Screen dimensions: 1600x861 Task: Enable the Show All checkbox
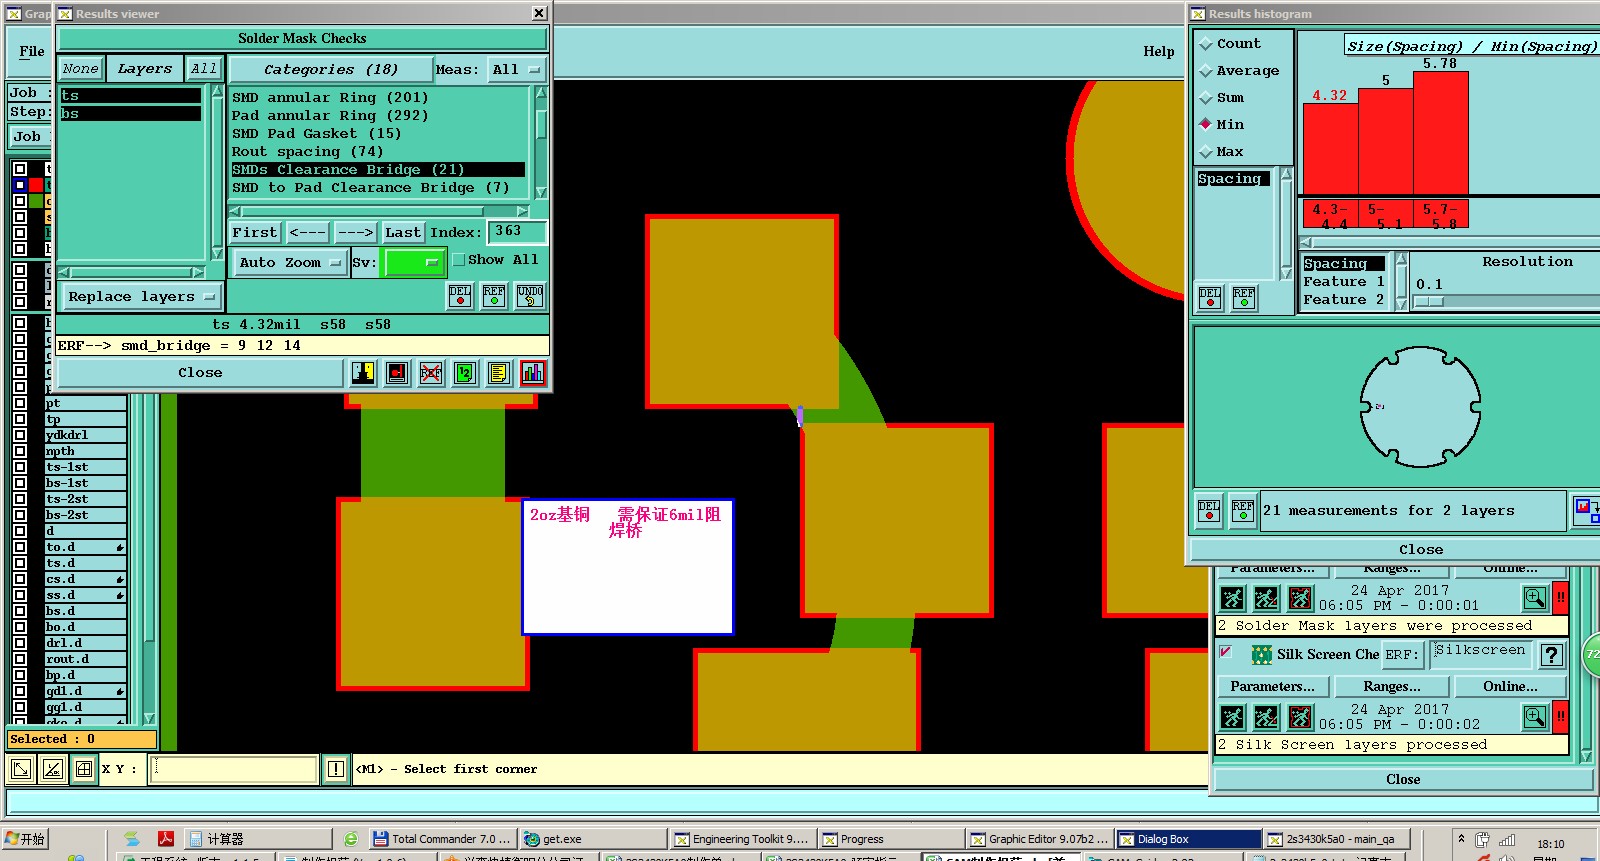tap(459, 260)
